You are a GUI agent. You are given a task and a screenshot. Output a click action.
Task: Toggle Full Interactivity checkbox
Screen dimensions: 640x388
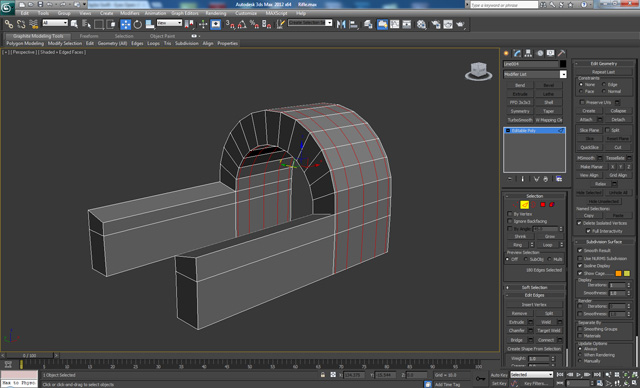click(588, 231)
